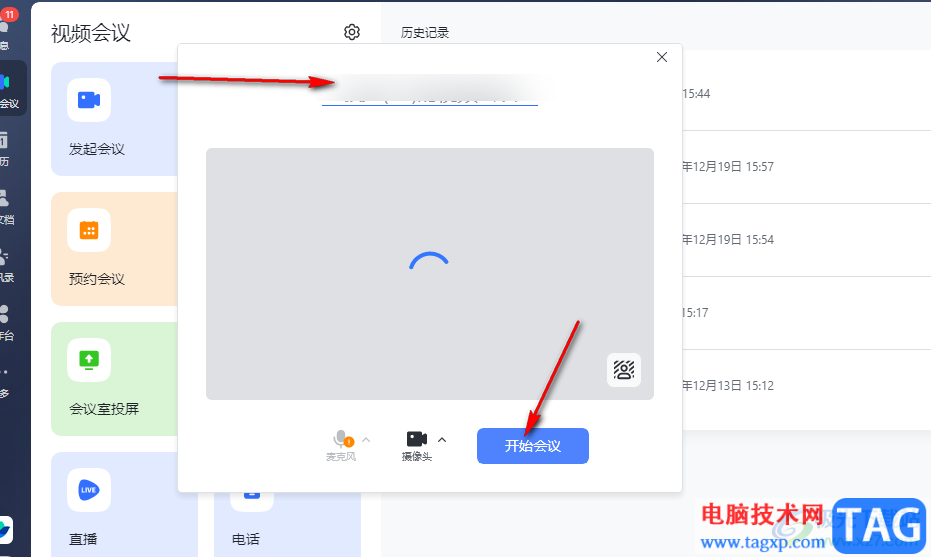Expand camera options arrow
The image size is (931, 557).
[442, 440]
